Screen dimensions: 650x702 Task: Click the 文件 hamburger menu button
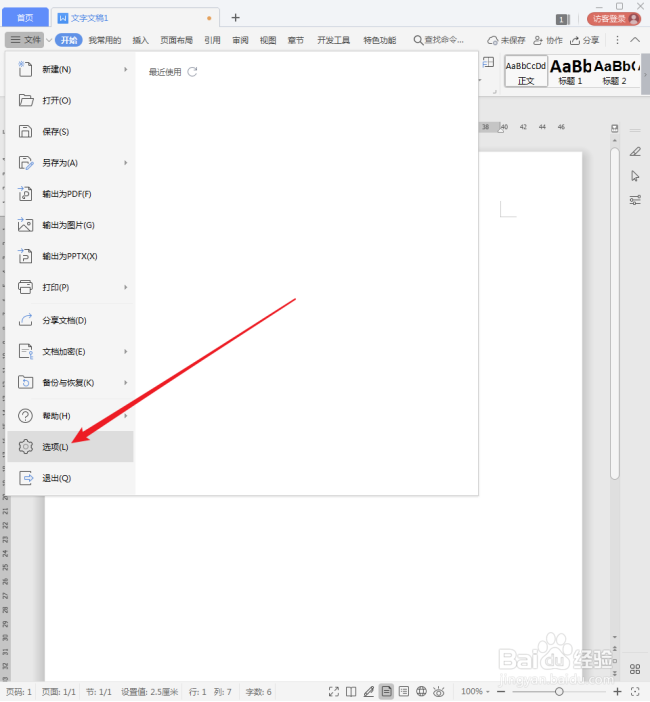pyautogui.click(x=25, y=40)
